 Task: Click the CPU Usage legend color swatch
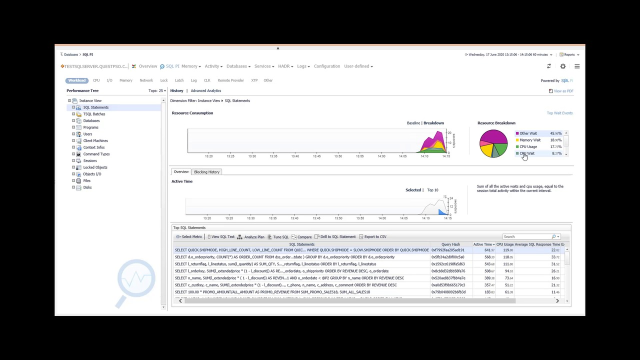(x=518, y=147)
